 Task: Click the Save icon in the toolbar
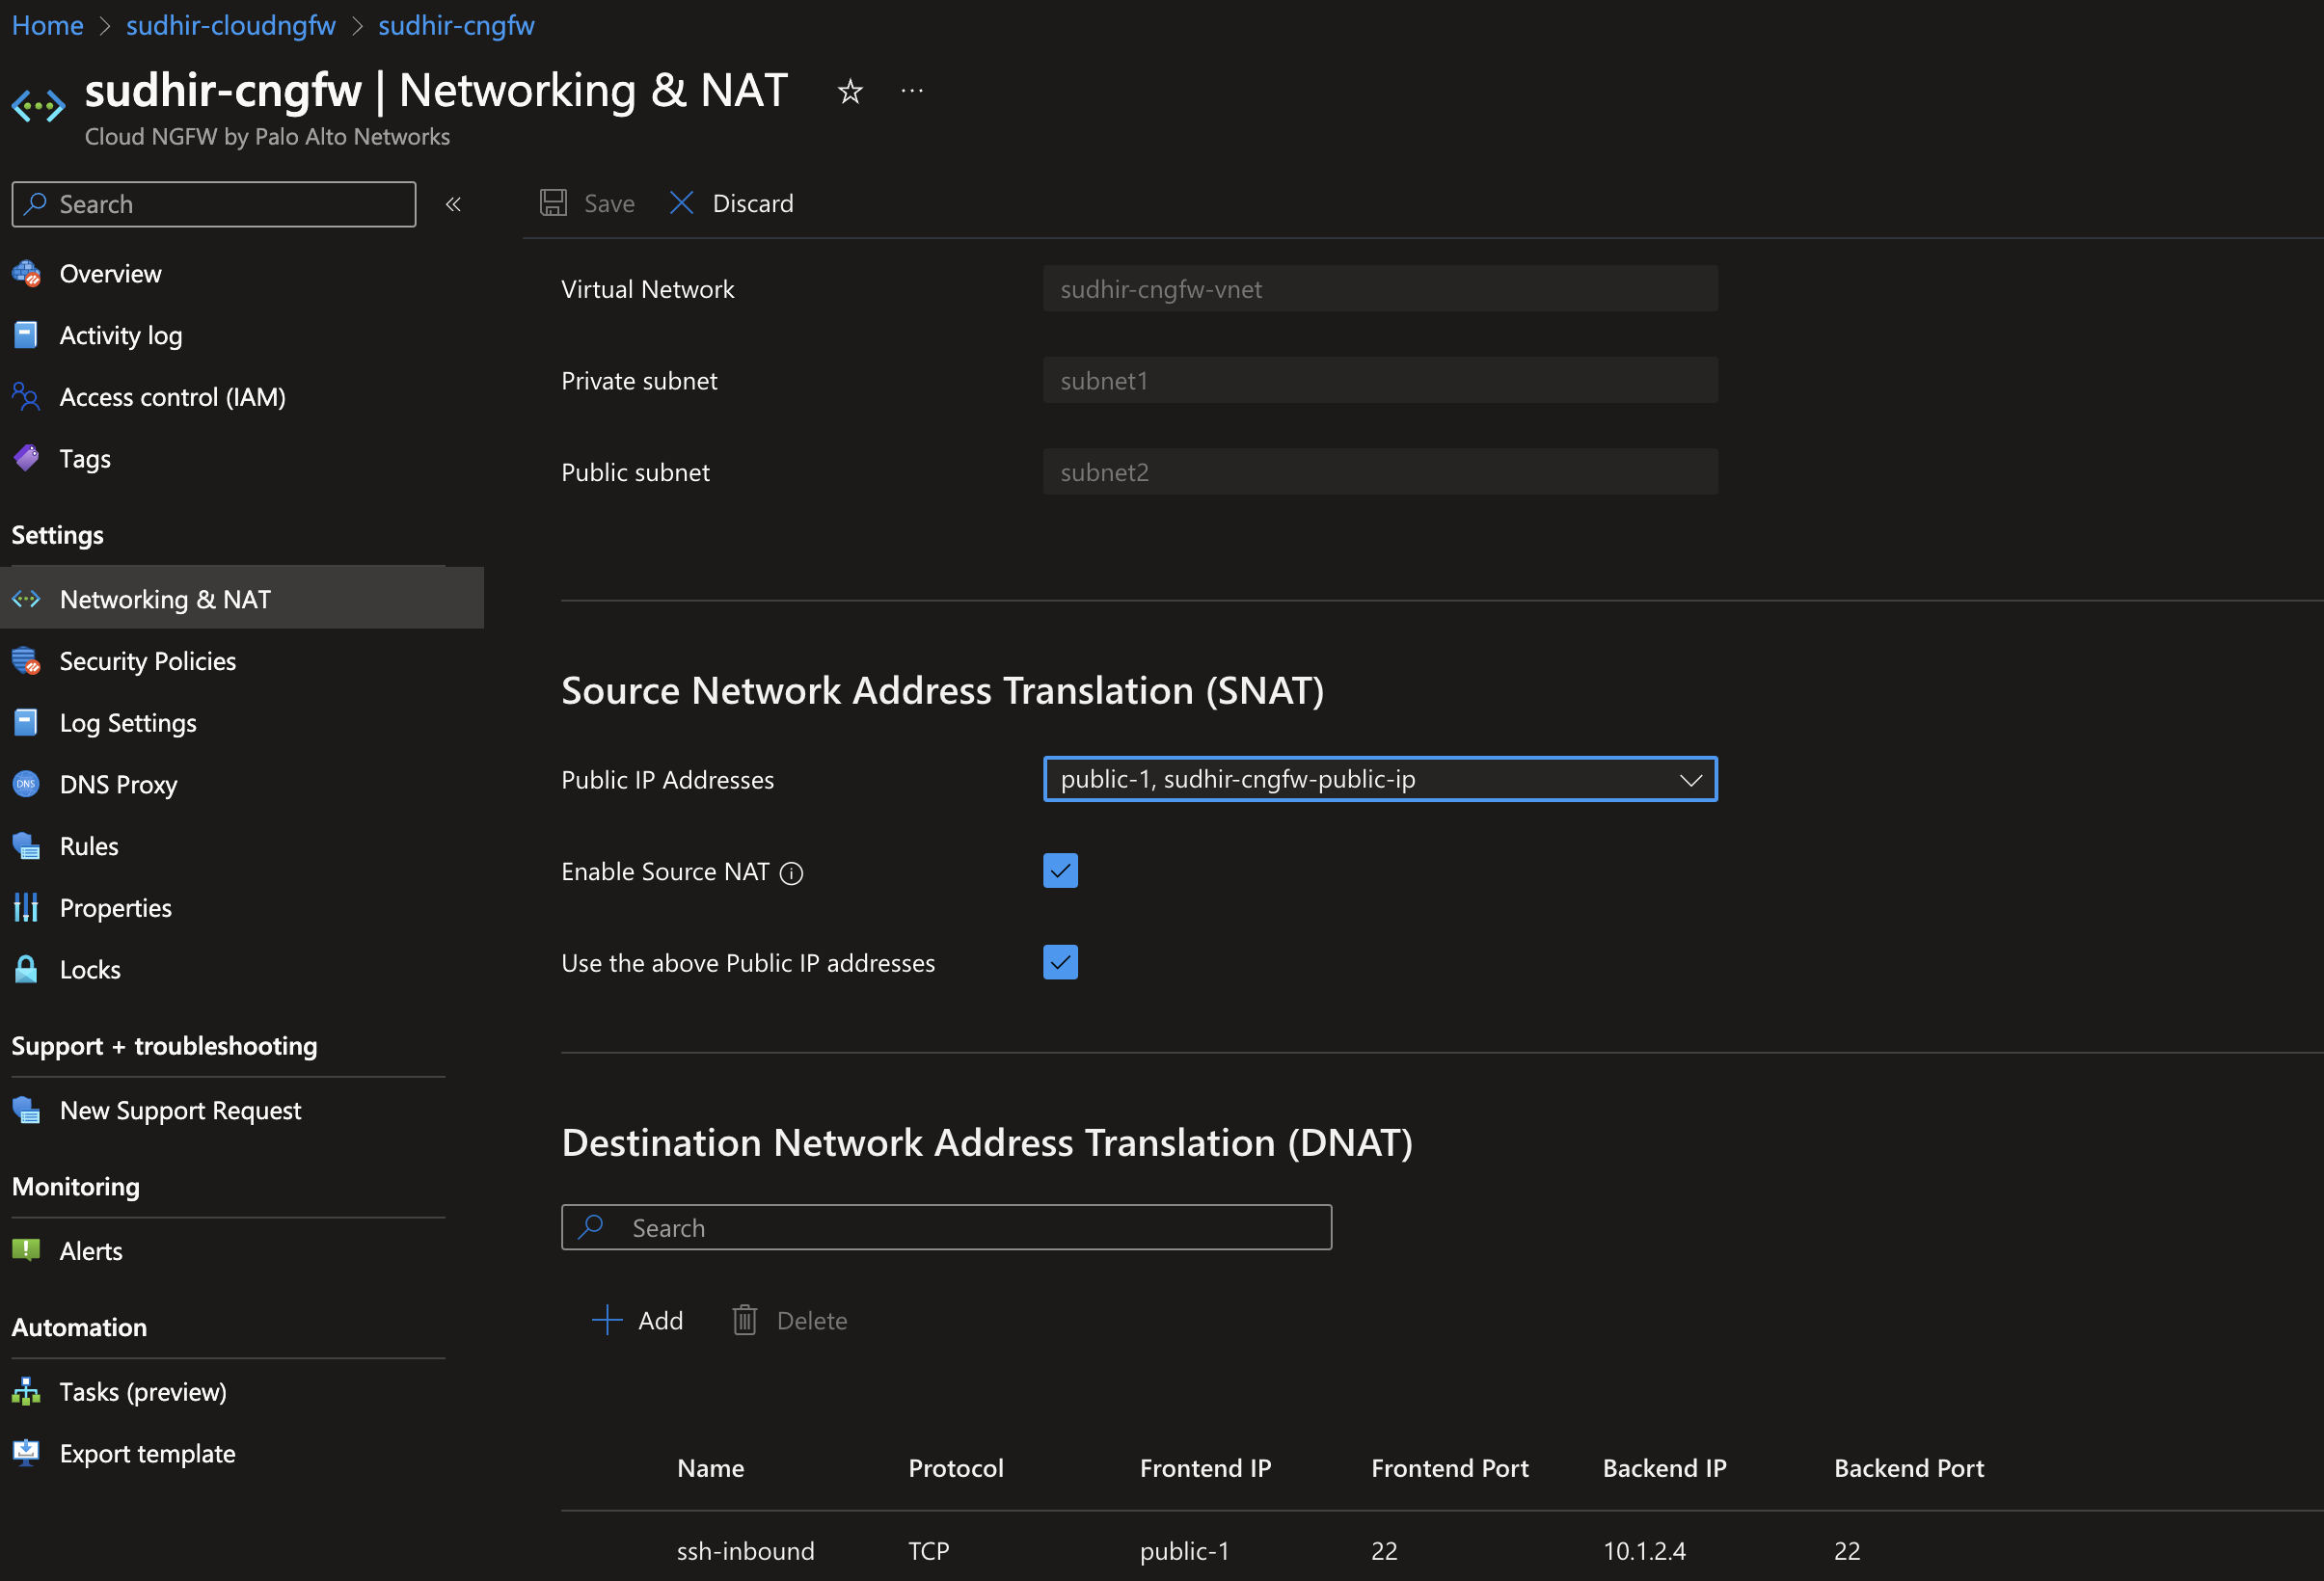(554, 202)
